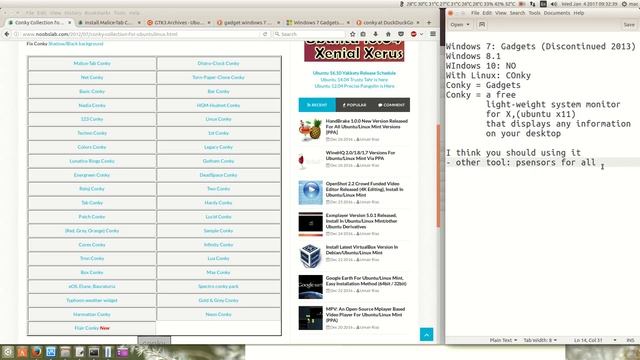The width and height of the screenshot is (640, 360).
Task: Open the purple app icon in taskbar
Action: tap(122, 352)
